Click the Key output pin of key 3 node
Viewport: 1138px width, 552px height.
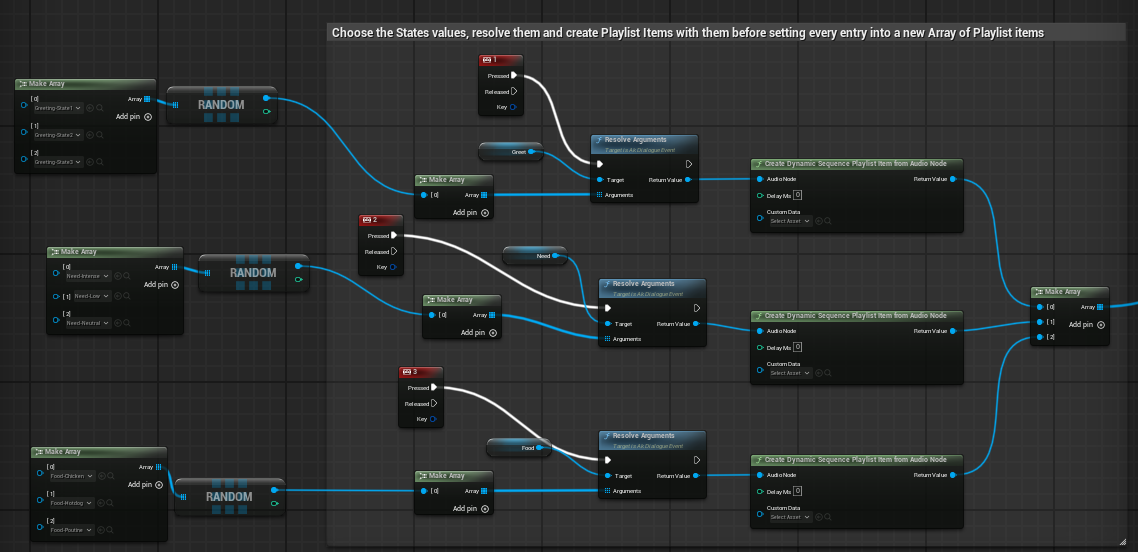click(x=433, y=419)
